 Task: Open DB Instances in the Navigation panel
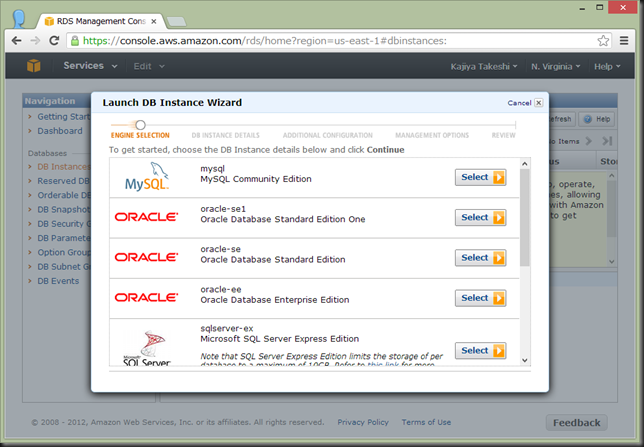click(x=64, y=166)
